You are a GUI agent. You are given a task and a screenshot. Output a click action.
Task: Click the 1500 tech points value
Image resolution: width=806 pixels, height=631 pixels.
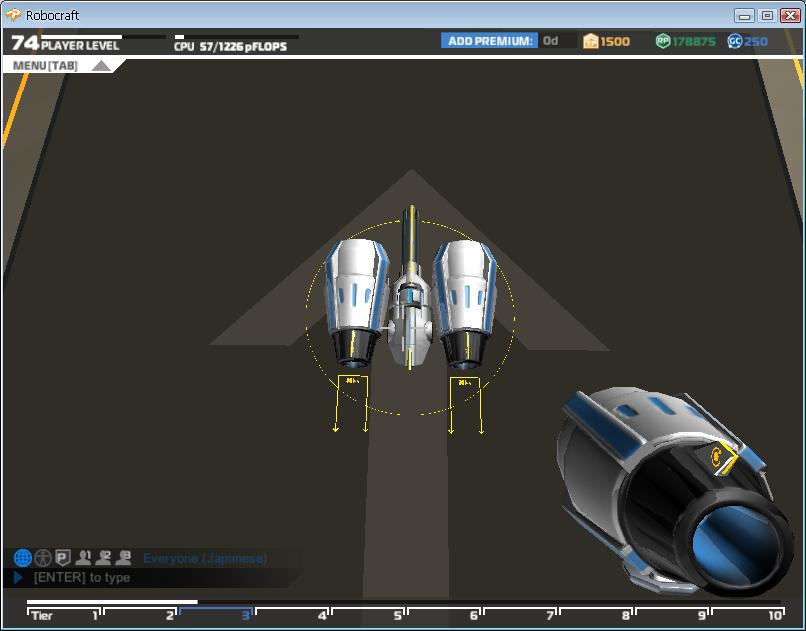[615, 42]
